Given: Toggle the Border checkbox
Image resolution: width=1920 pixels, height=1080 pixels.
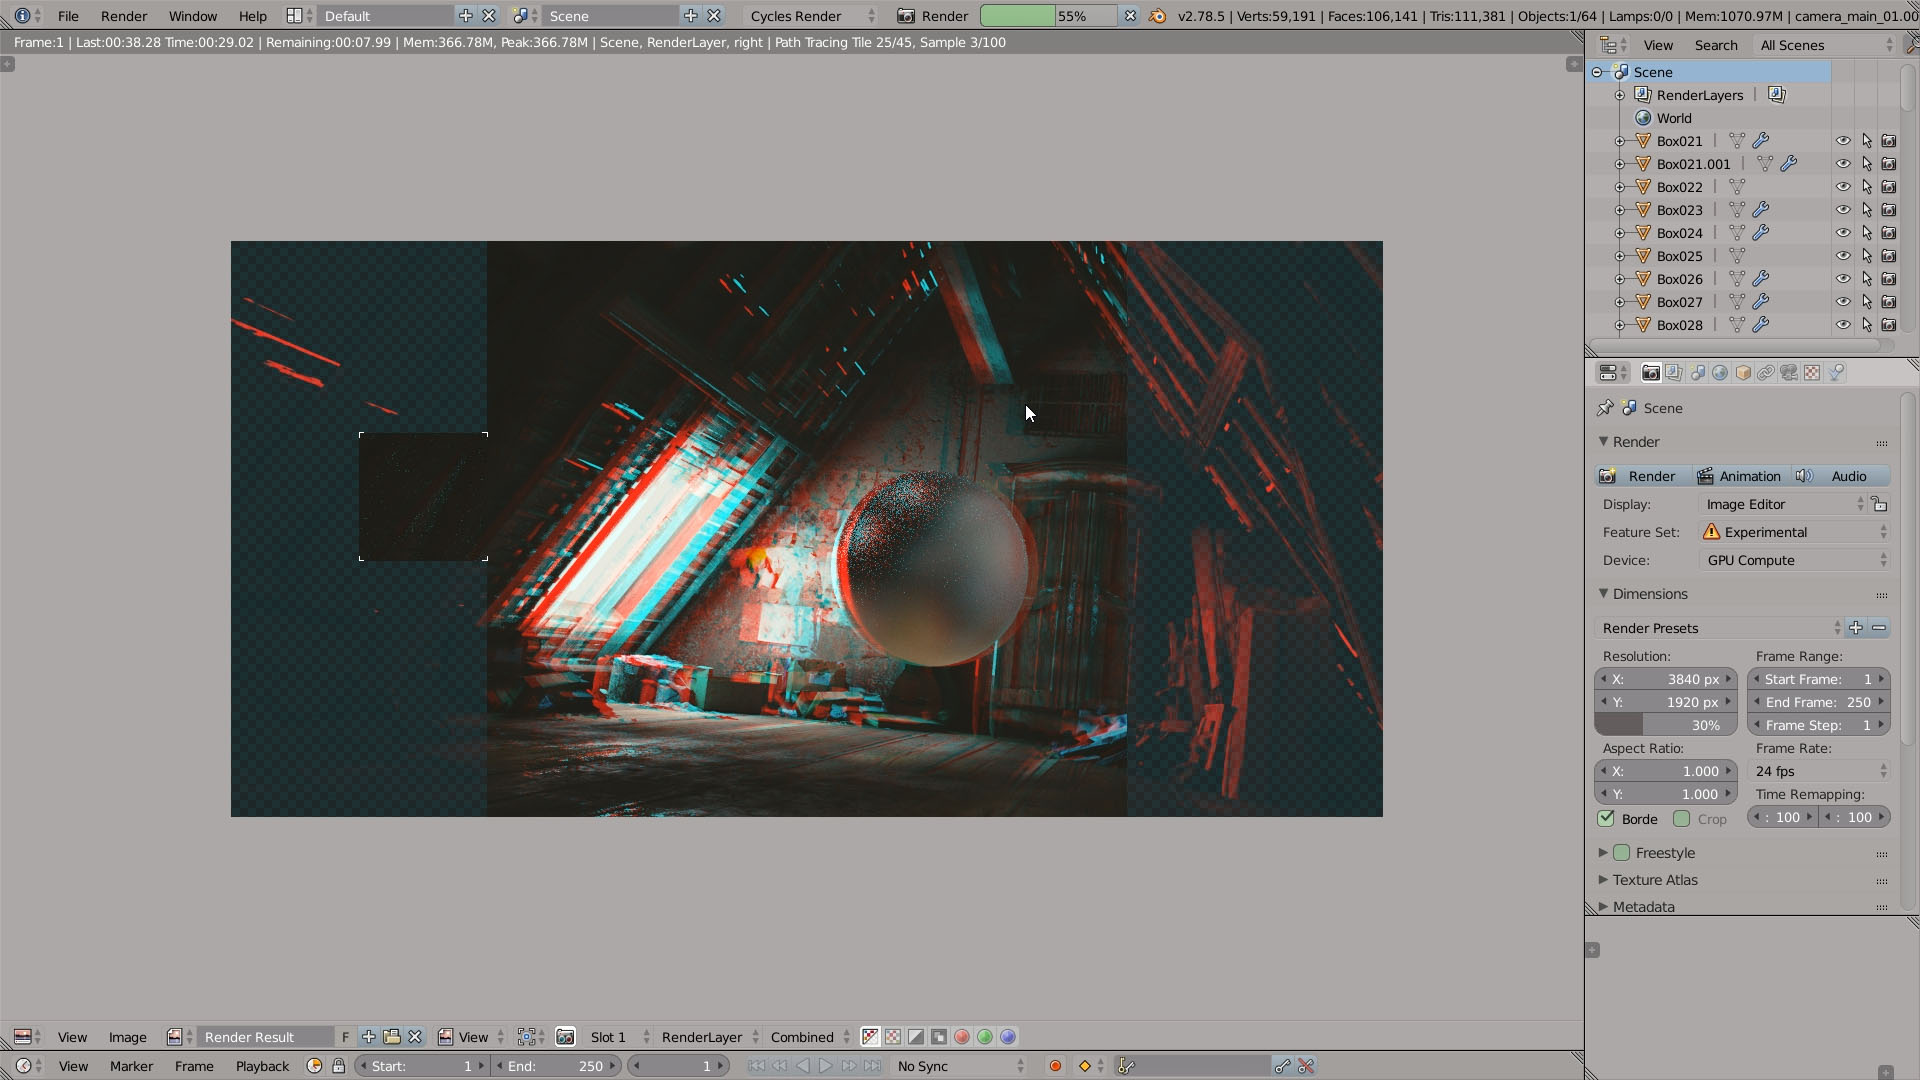Looking at the screenshot, I should point(1606,818).
